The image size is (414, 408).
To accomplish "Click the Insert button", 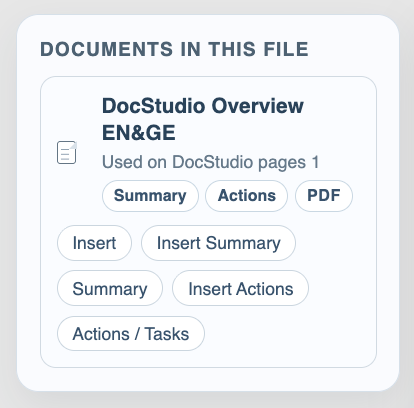I will coord(94,243).
